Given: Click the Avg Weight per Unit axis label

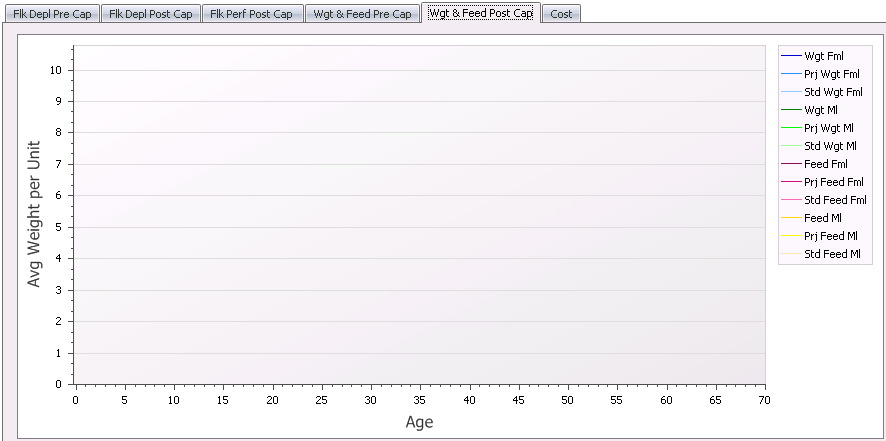Looking at the screenshot, I should click(x=35, y=214).
